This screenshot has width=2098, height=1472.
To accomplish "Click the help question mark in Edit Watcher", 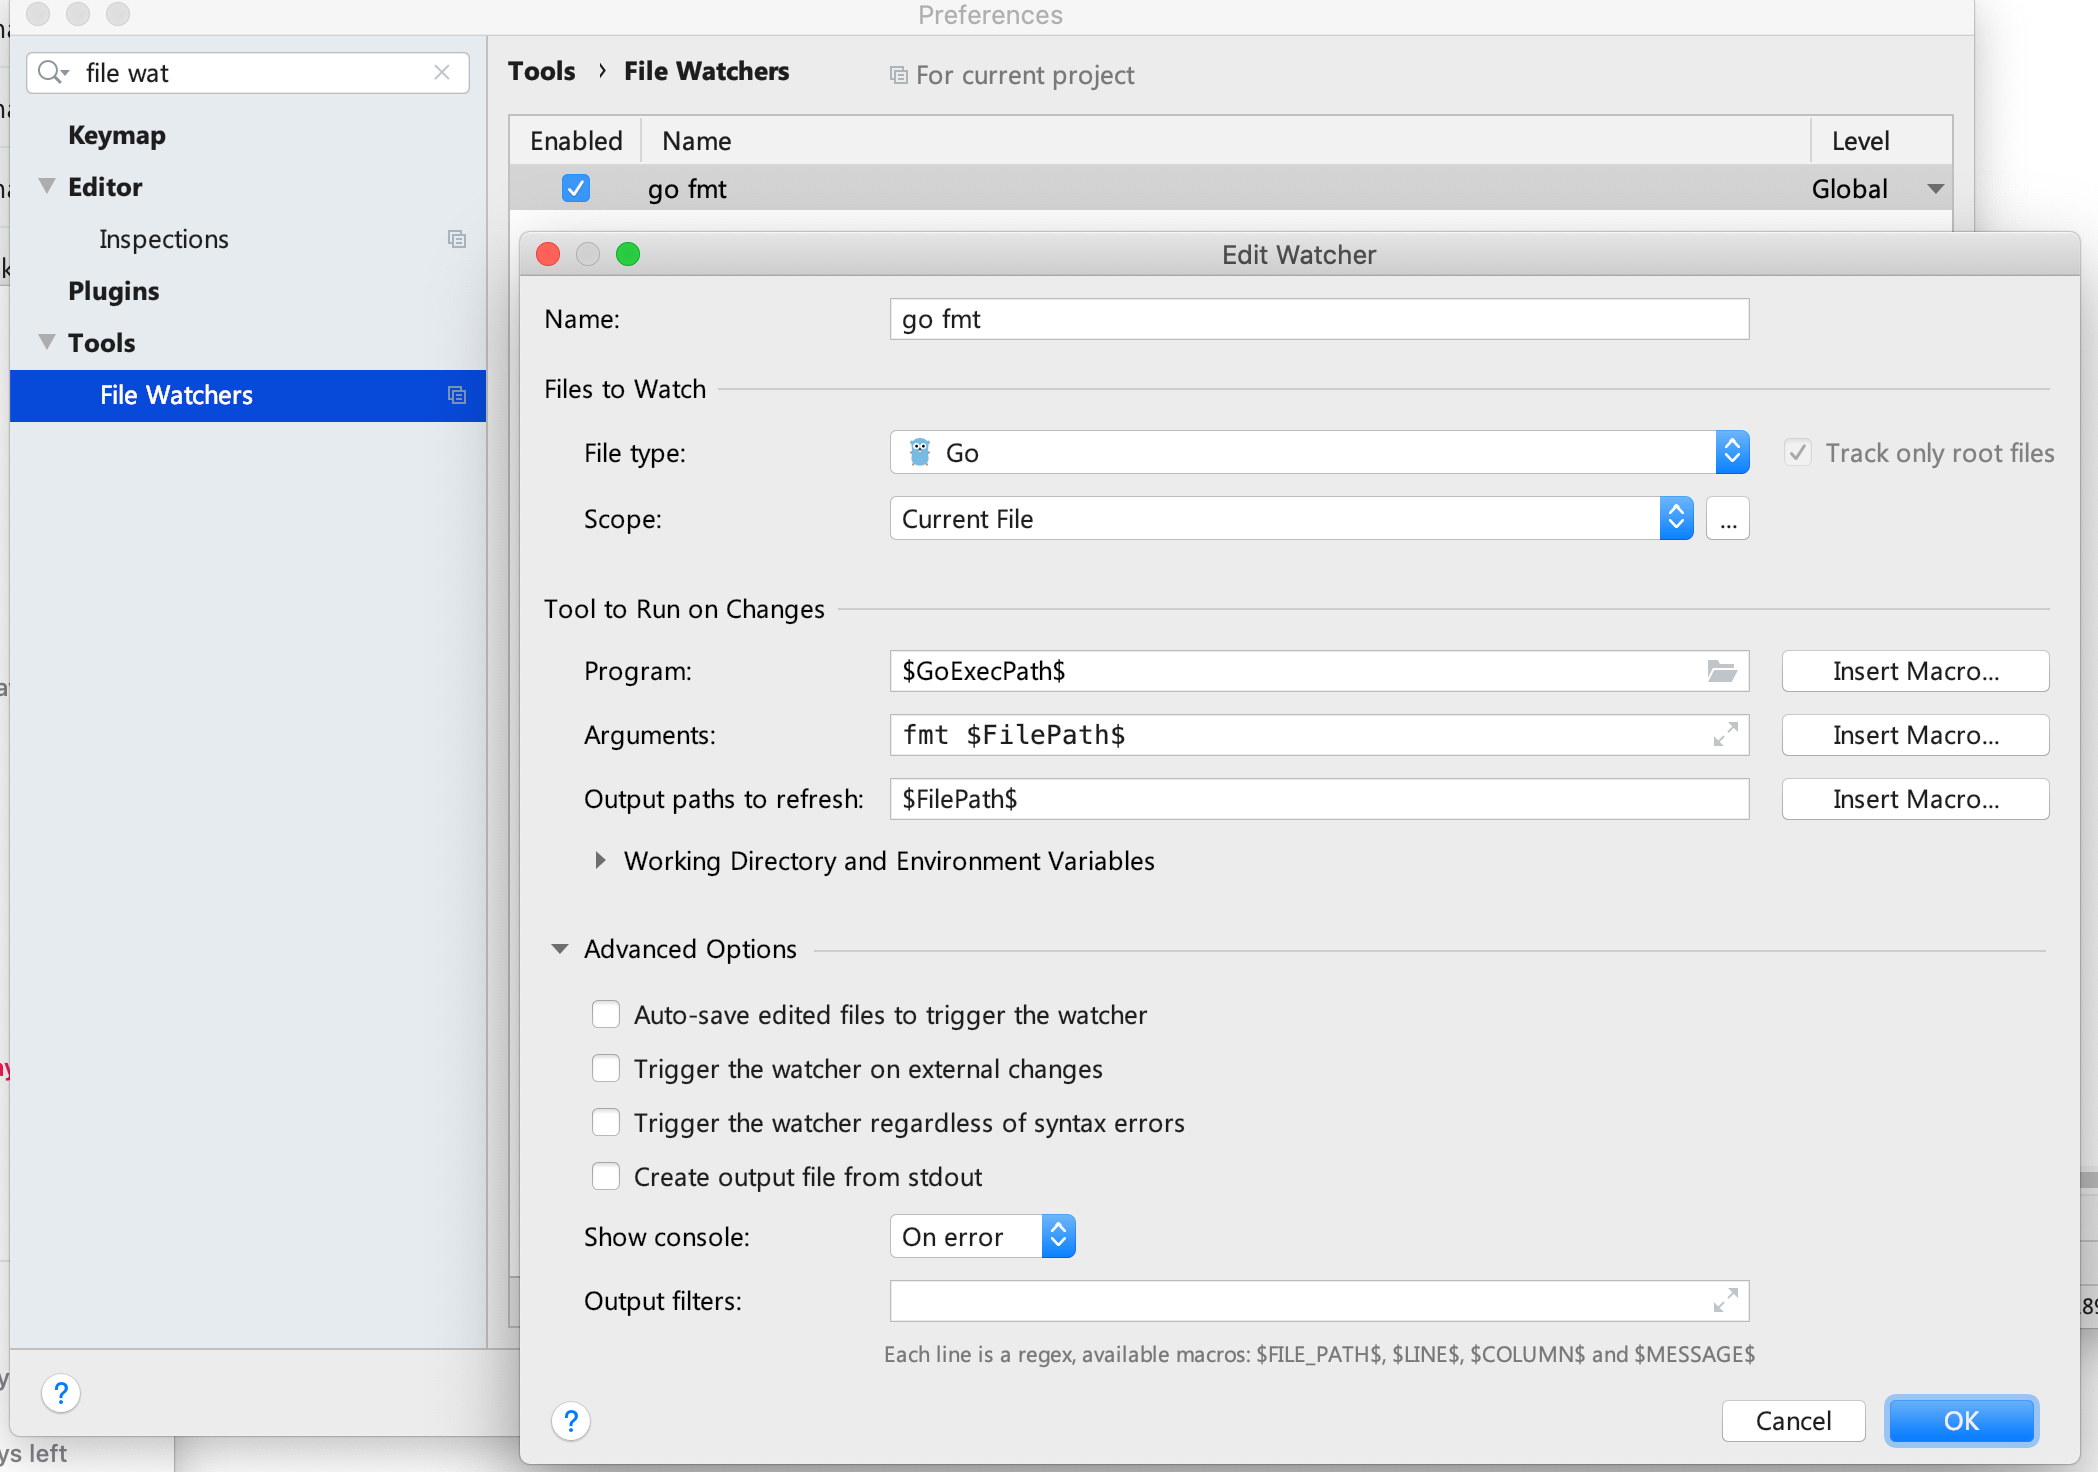I will pyautogui.click(x=571, y=1421).
